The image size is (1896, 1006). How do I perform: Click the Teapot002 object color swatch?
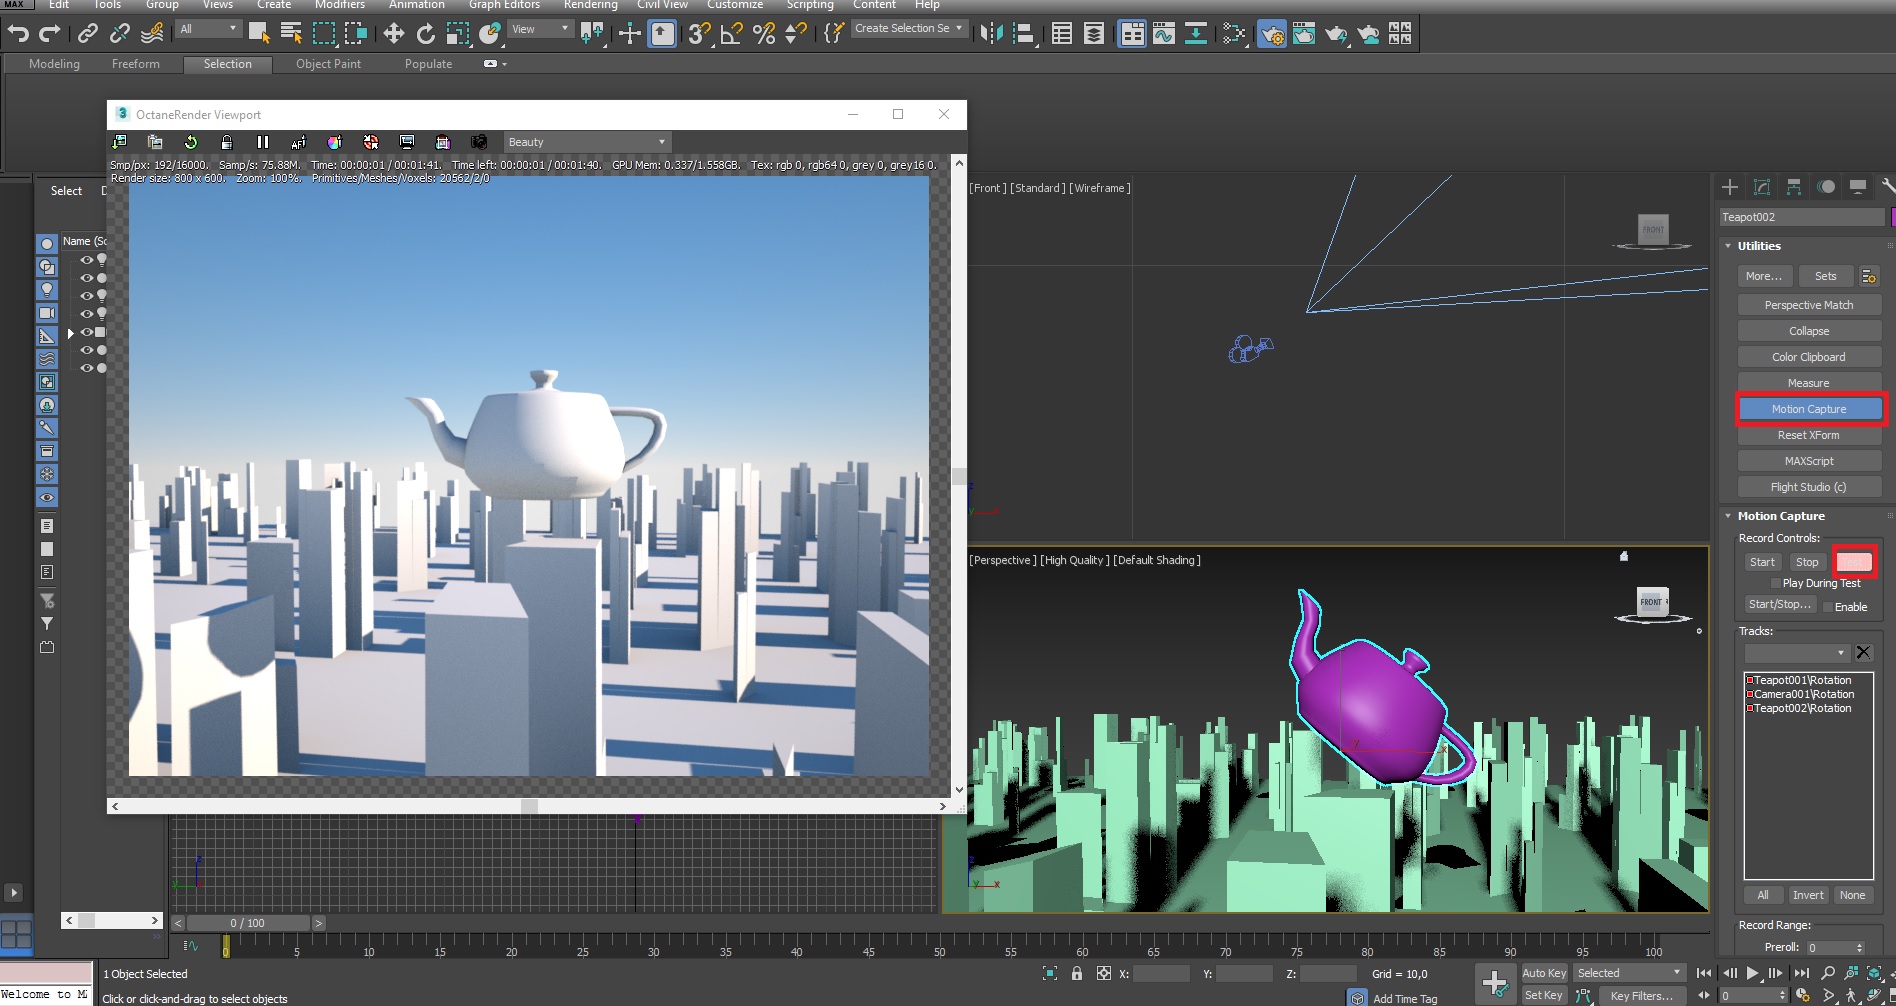tap(1892, 217)
